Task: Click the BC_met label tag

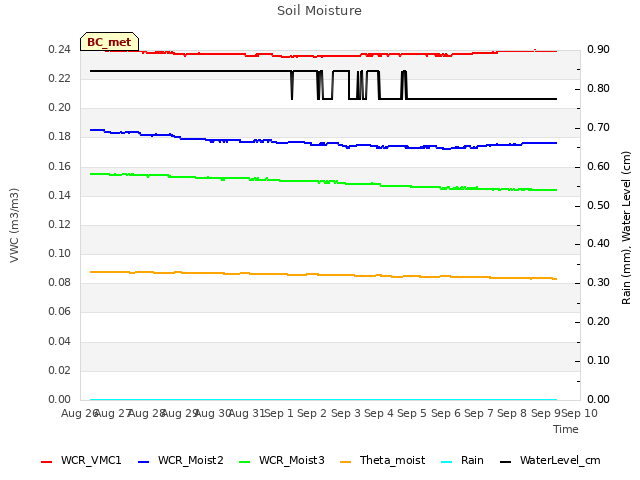Action: tap(109, 42)
